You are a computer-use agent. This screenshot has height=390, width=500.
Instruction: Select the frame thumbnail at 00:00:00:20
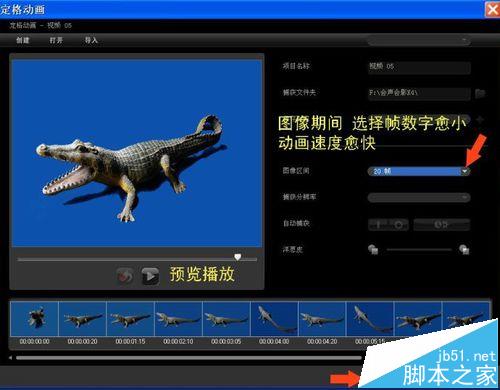[82, 318]
